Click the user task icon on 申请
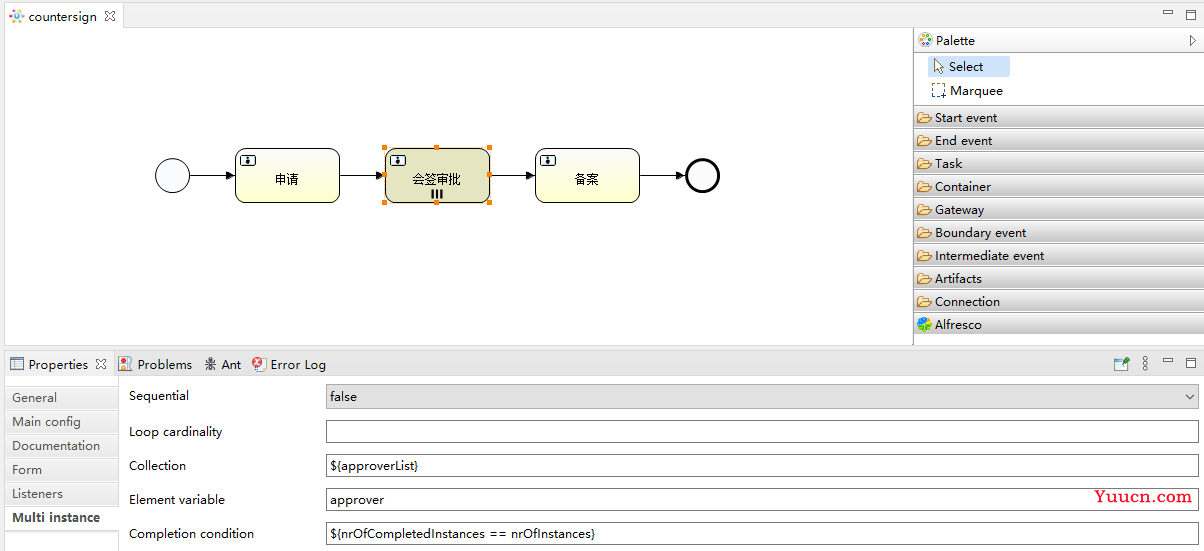 click(x=248, y=160)
